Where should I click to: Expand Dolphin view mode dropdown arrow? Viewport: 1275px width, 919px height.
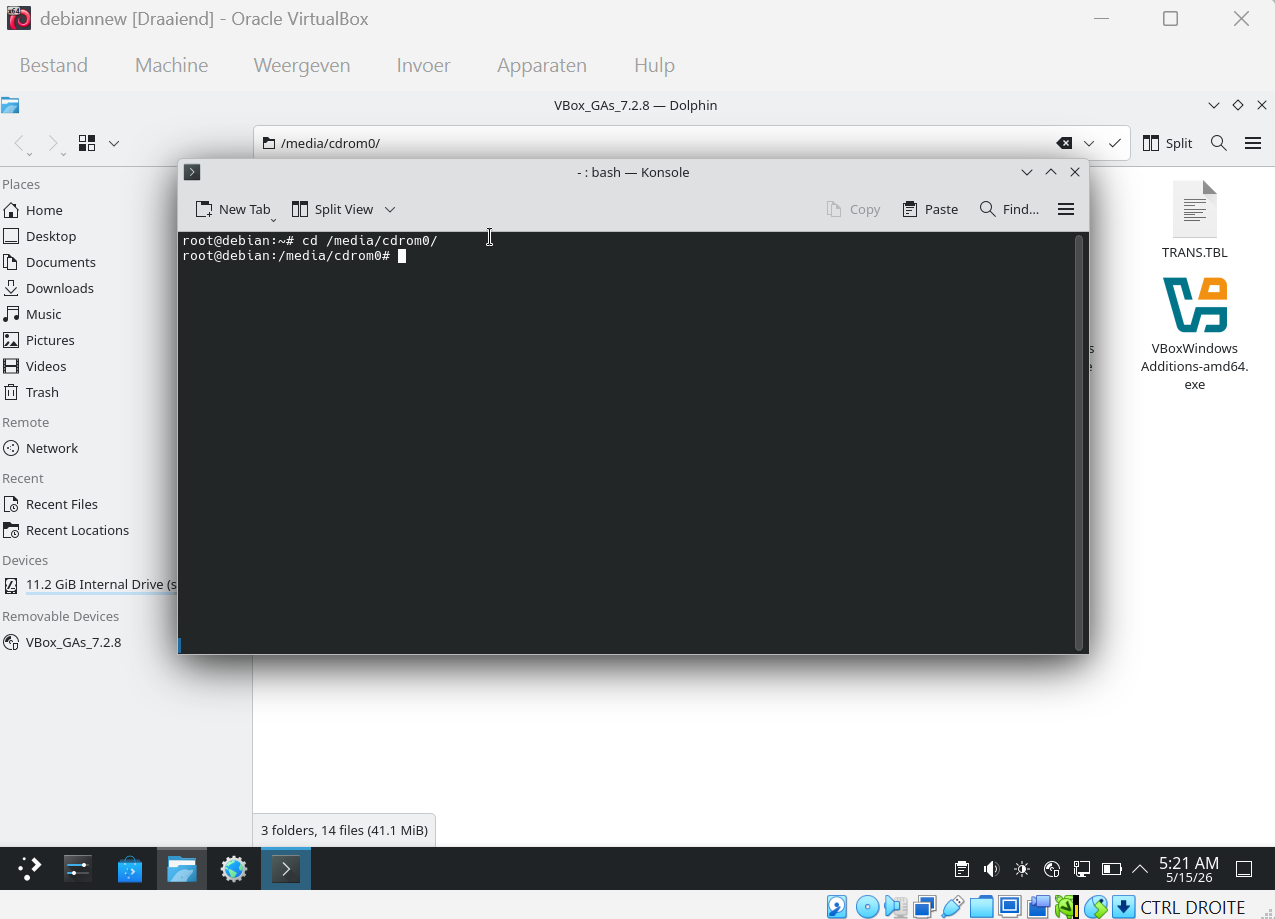[114, 143]
